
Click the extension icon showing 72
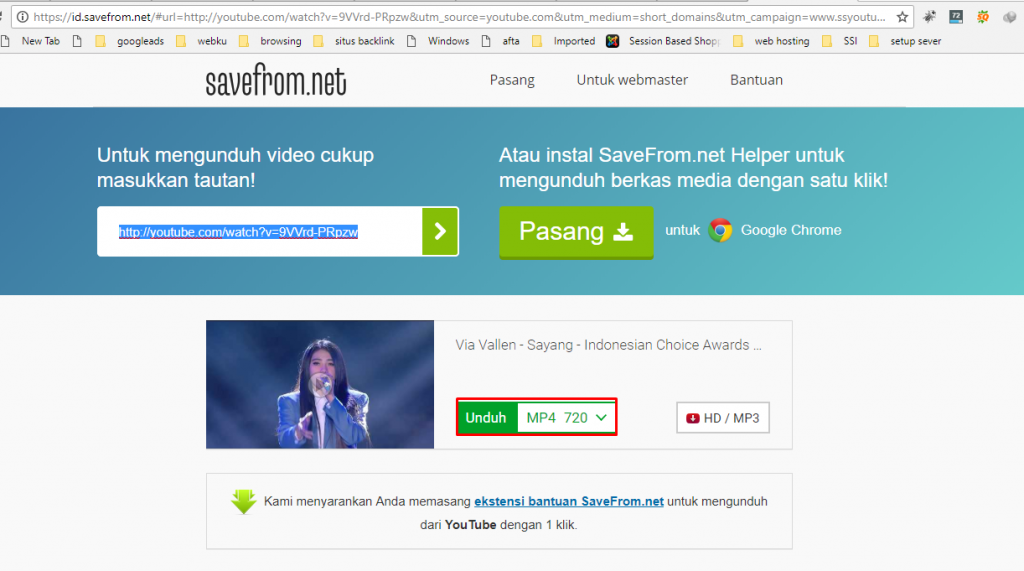[956, 17]
